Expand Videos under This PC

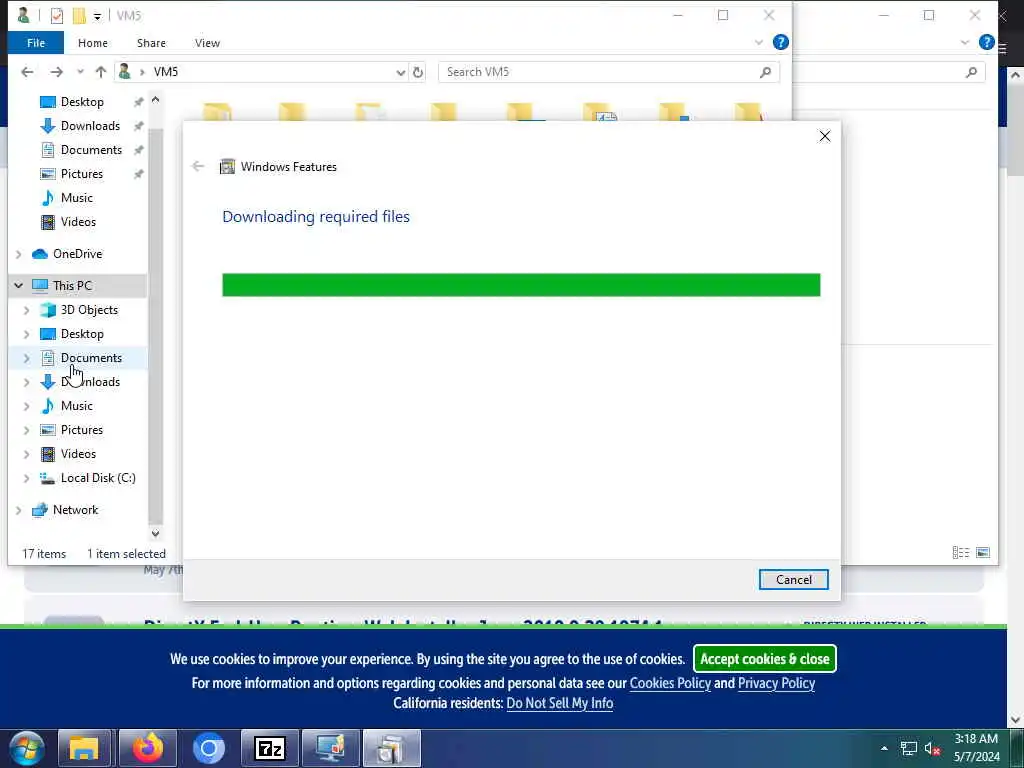click(26, 454)
